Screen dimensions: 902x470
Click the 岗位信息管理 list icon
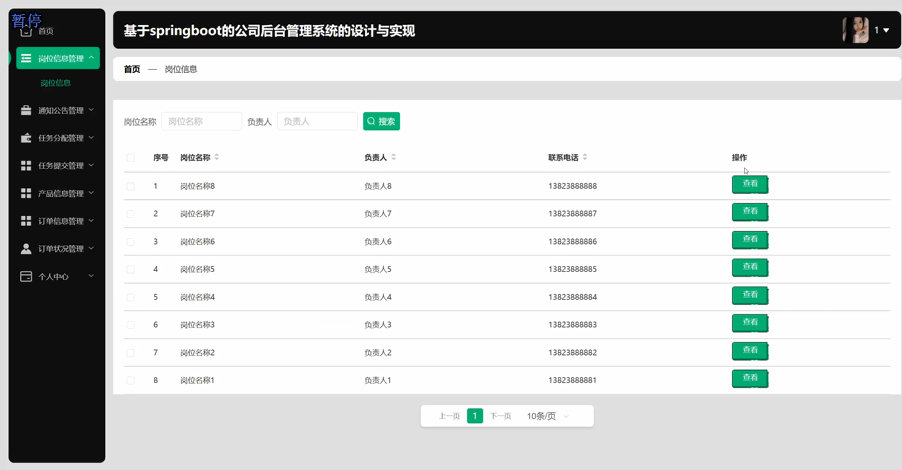click(26, 58)
